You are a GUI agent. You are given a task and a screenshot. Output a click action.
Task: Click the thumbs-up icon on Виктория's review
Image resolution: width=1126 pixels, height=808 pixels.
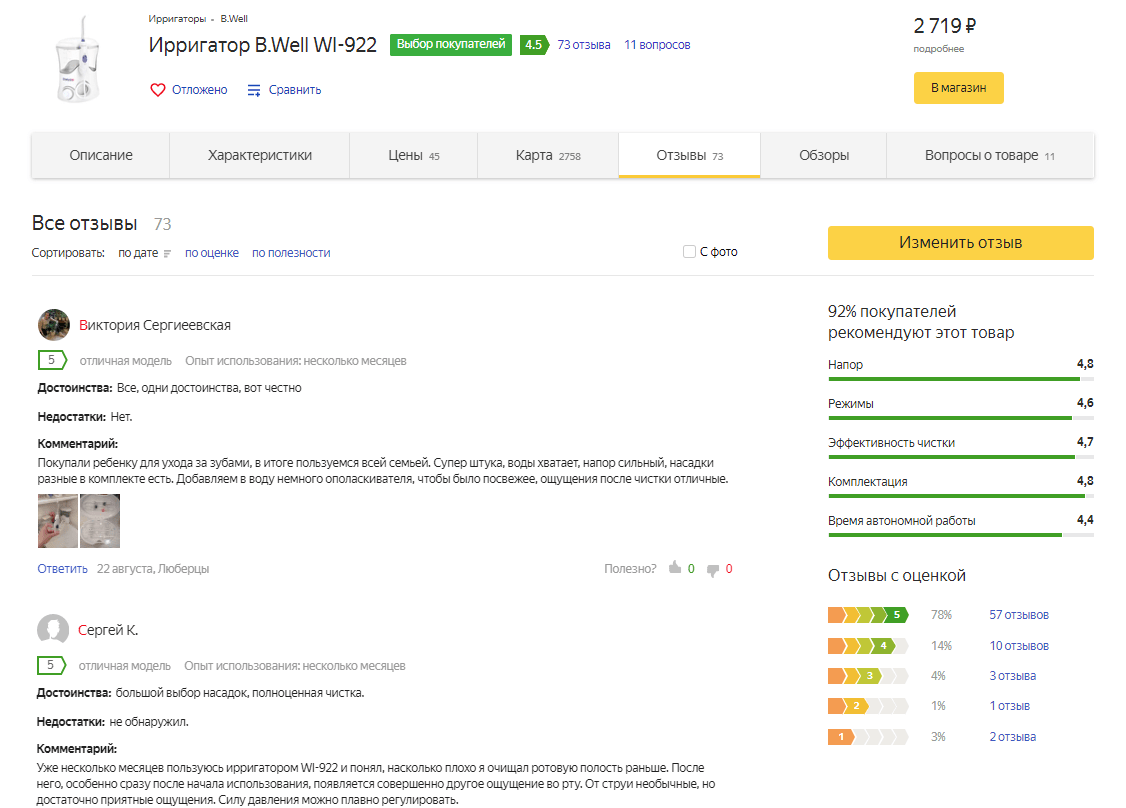[x=675, y=567]
